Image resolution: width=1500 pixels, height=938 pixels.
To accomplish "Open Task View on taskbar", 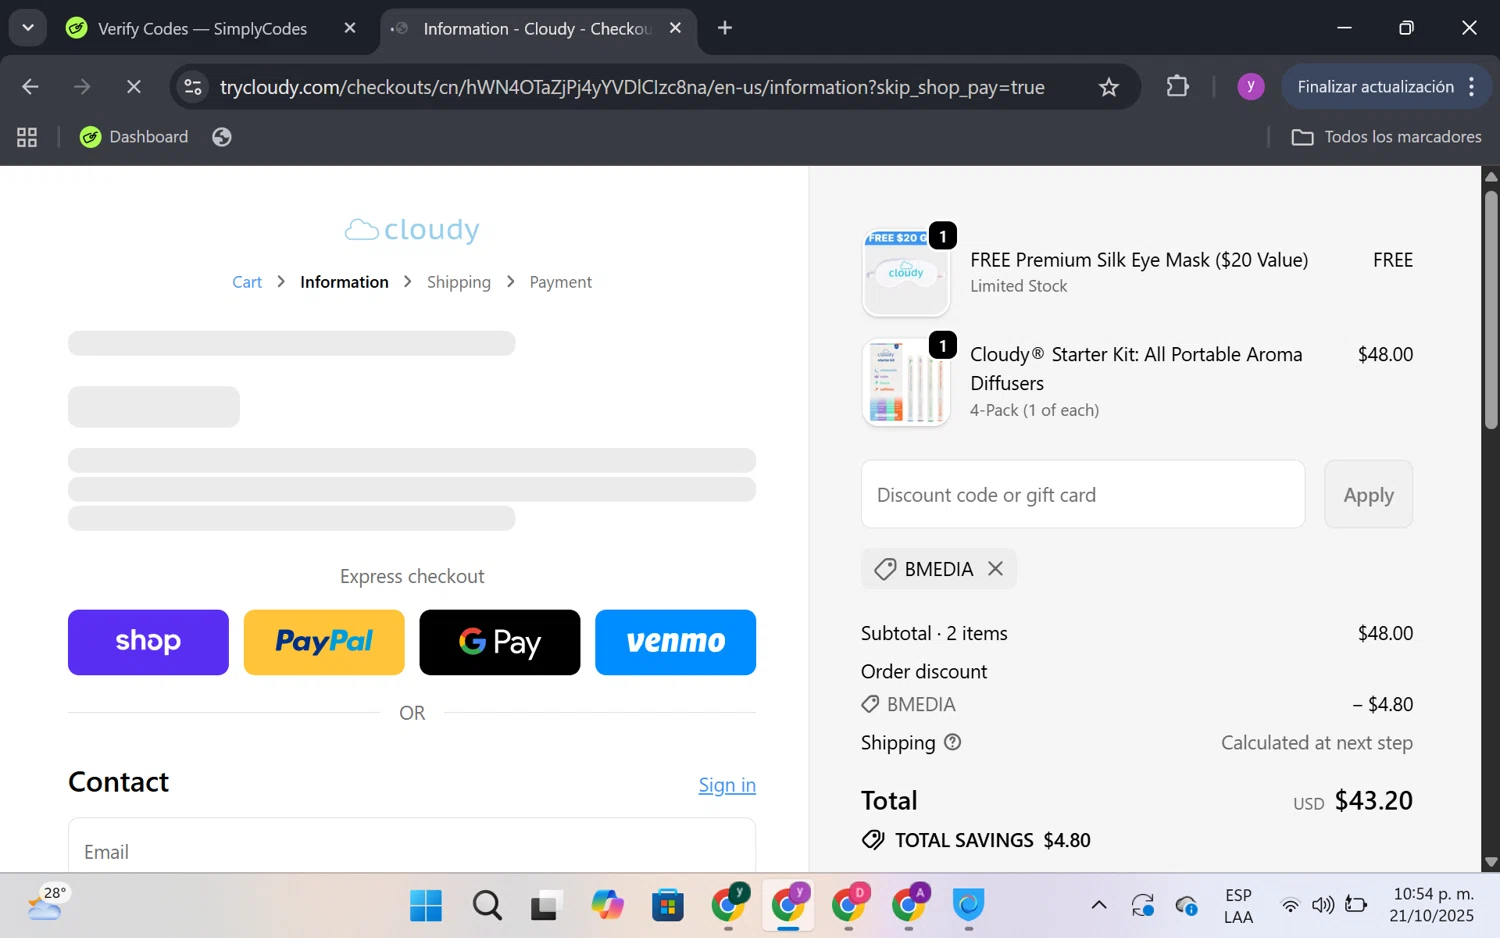I will tap(546, 905).
